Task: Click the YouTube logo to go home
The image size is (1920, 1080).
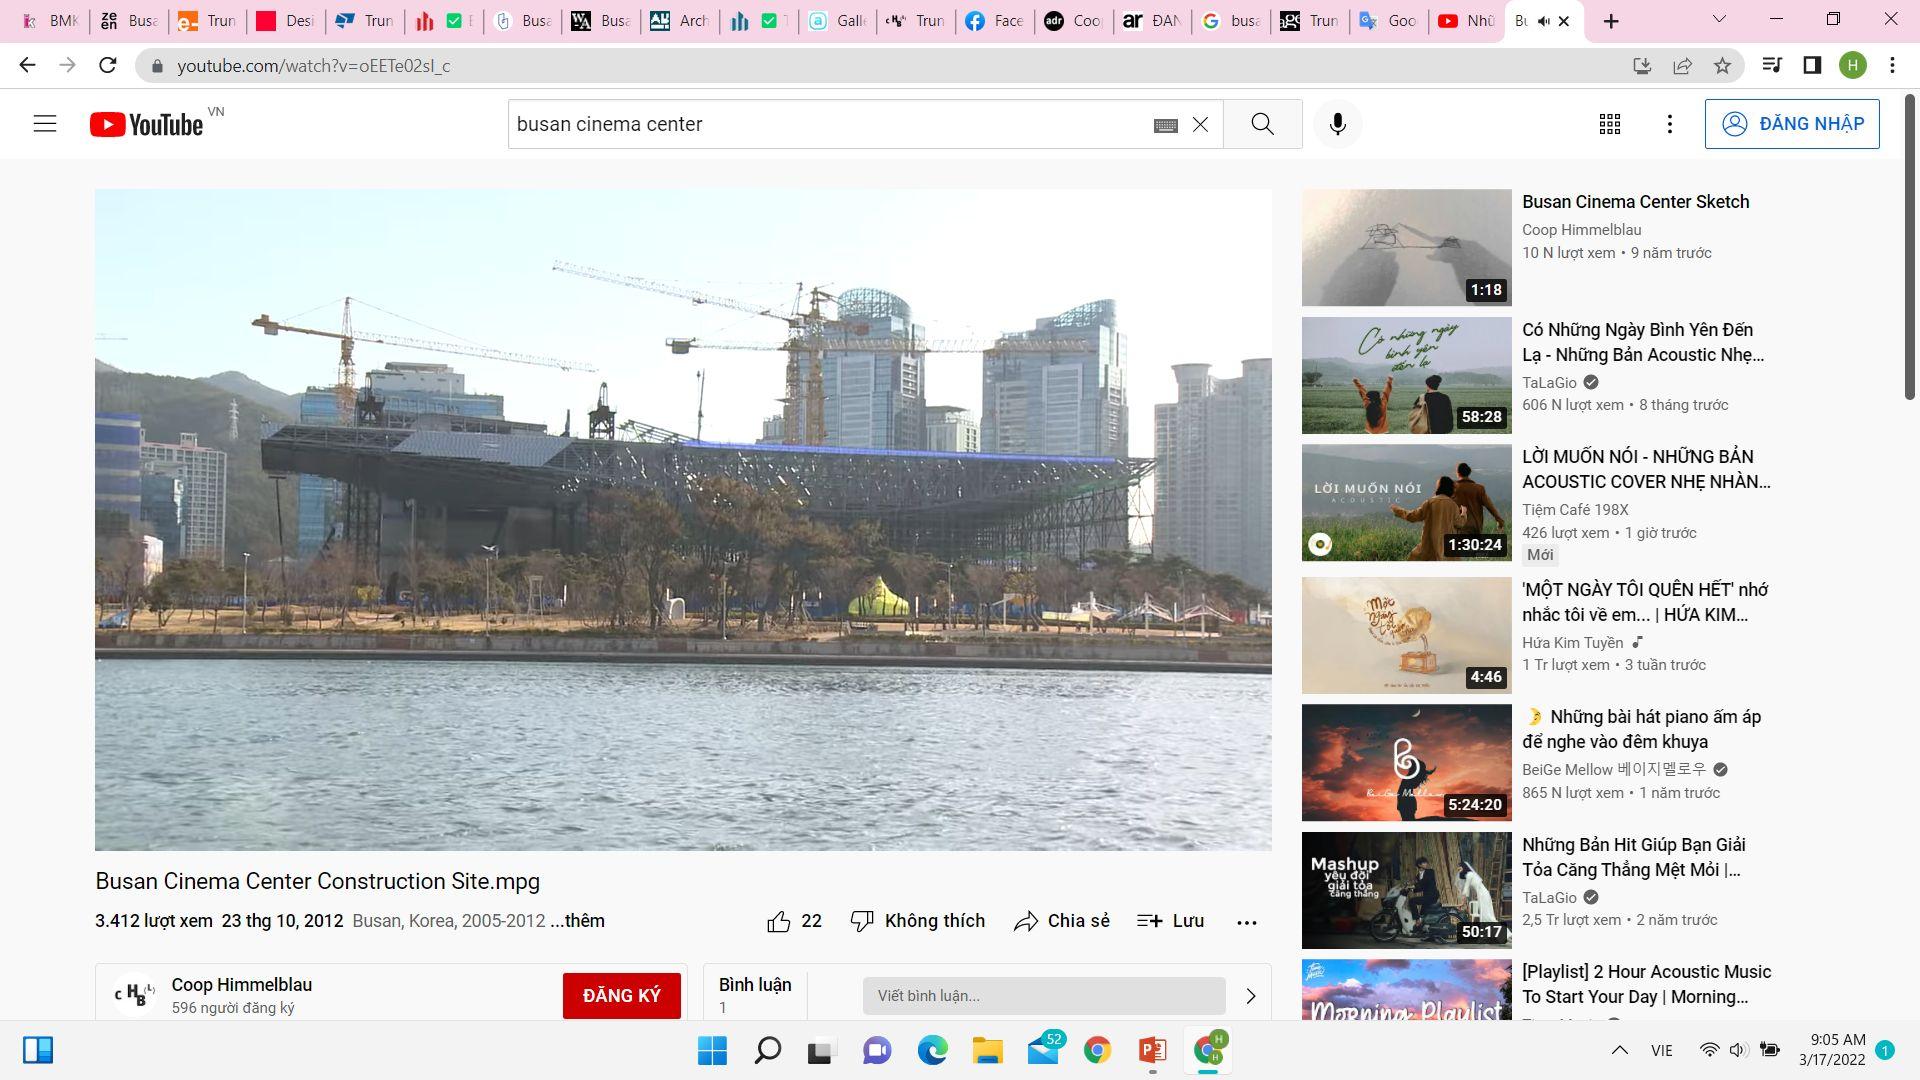Action: click(x=147, y=124)
